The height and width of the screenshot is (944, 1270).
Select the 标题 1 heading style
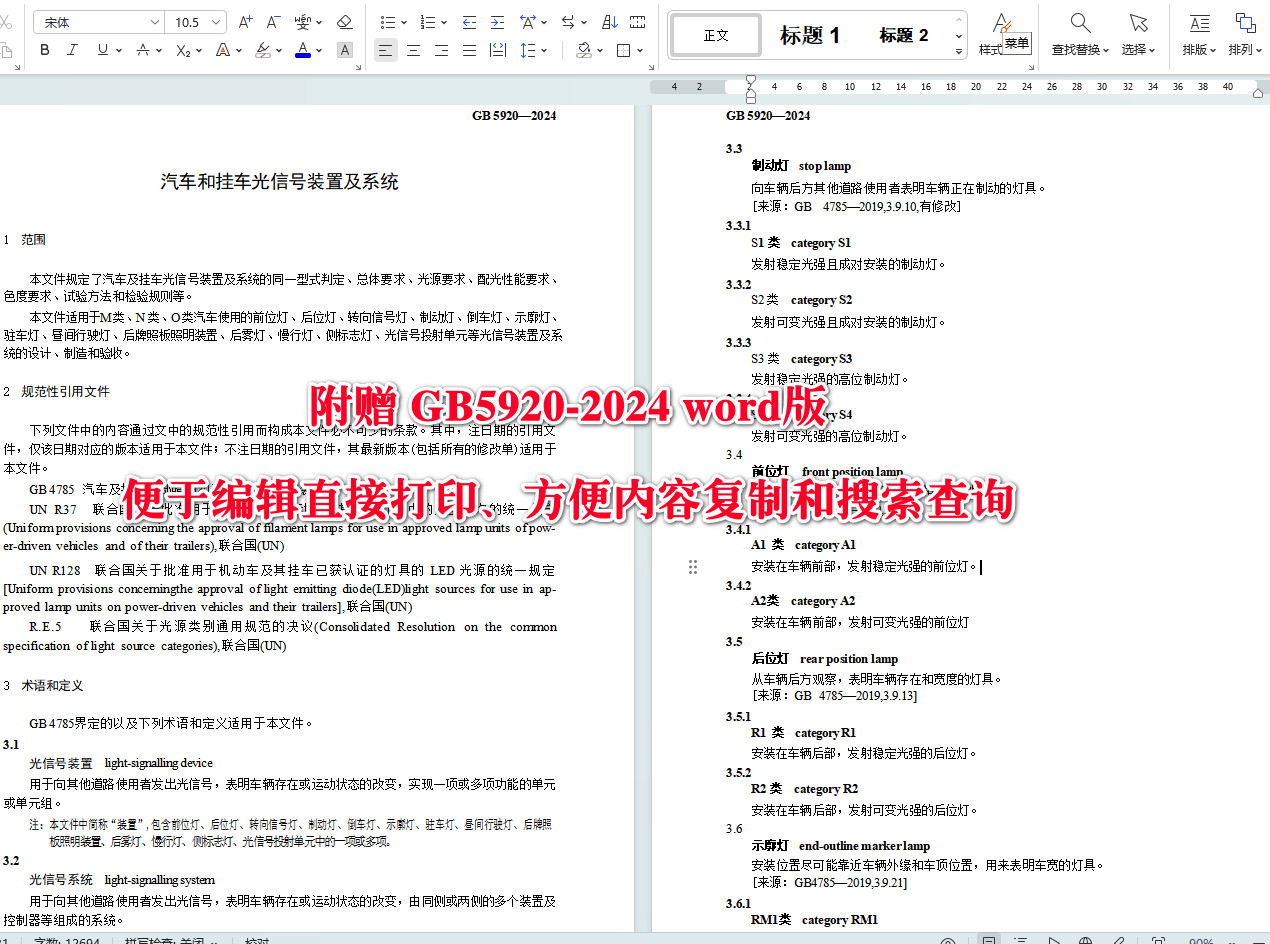[811, 34]
